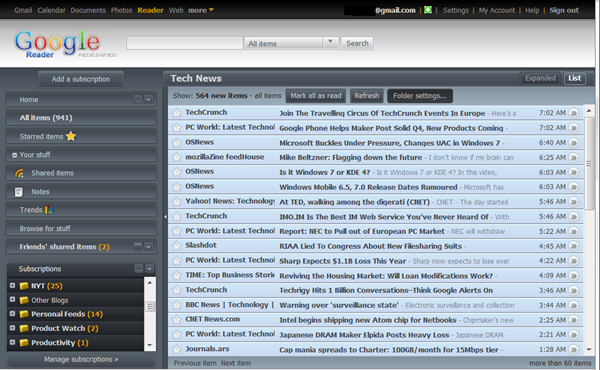The width and height of the screenshot is (600, 370).
Task: Open Documents from the top bar
Action: coord(88,10)
